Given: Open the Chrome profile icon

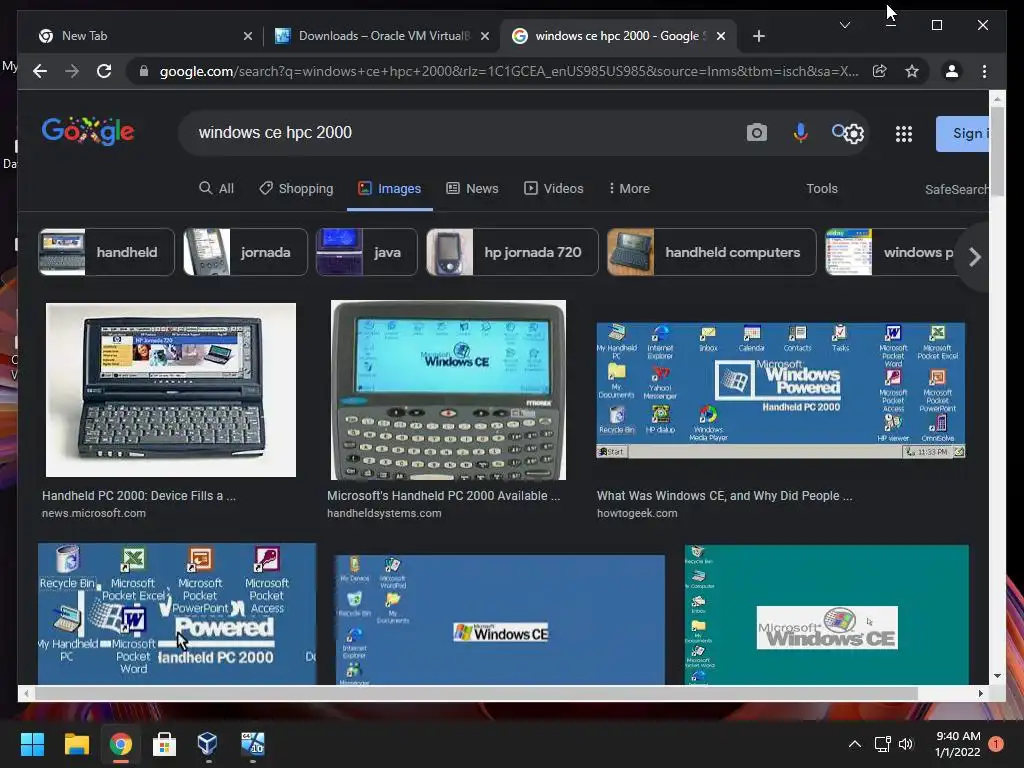Looking at the screenshot, I should click(x=952, y=71).
